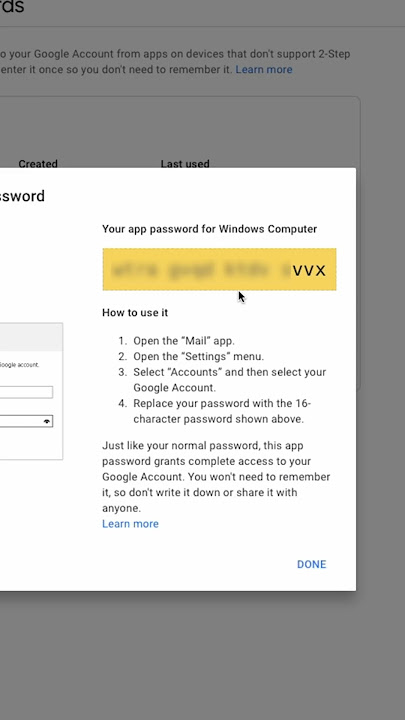
Task: Open the Learn more link beside 2-Step text
Action: click(x=264, y=69)
